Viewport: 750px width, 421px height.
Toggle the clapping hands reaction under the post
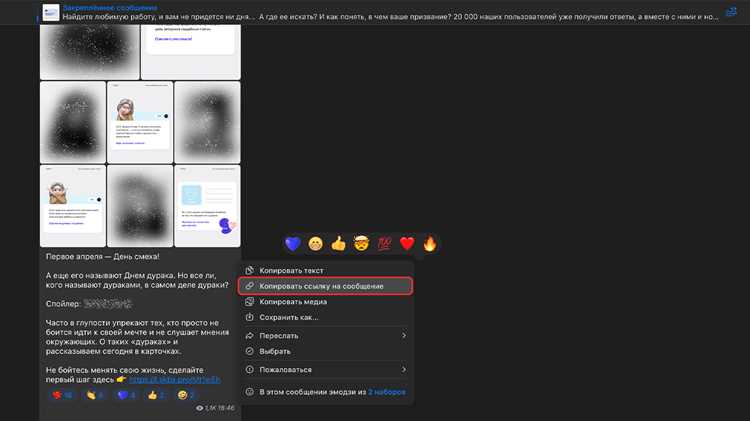click(95, 395)
